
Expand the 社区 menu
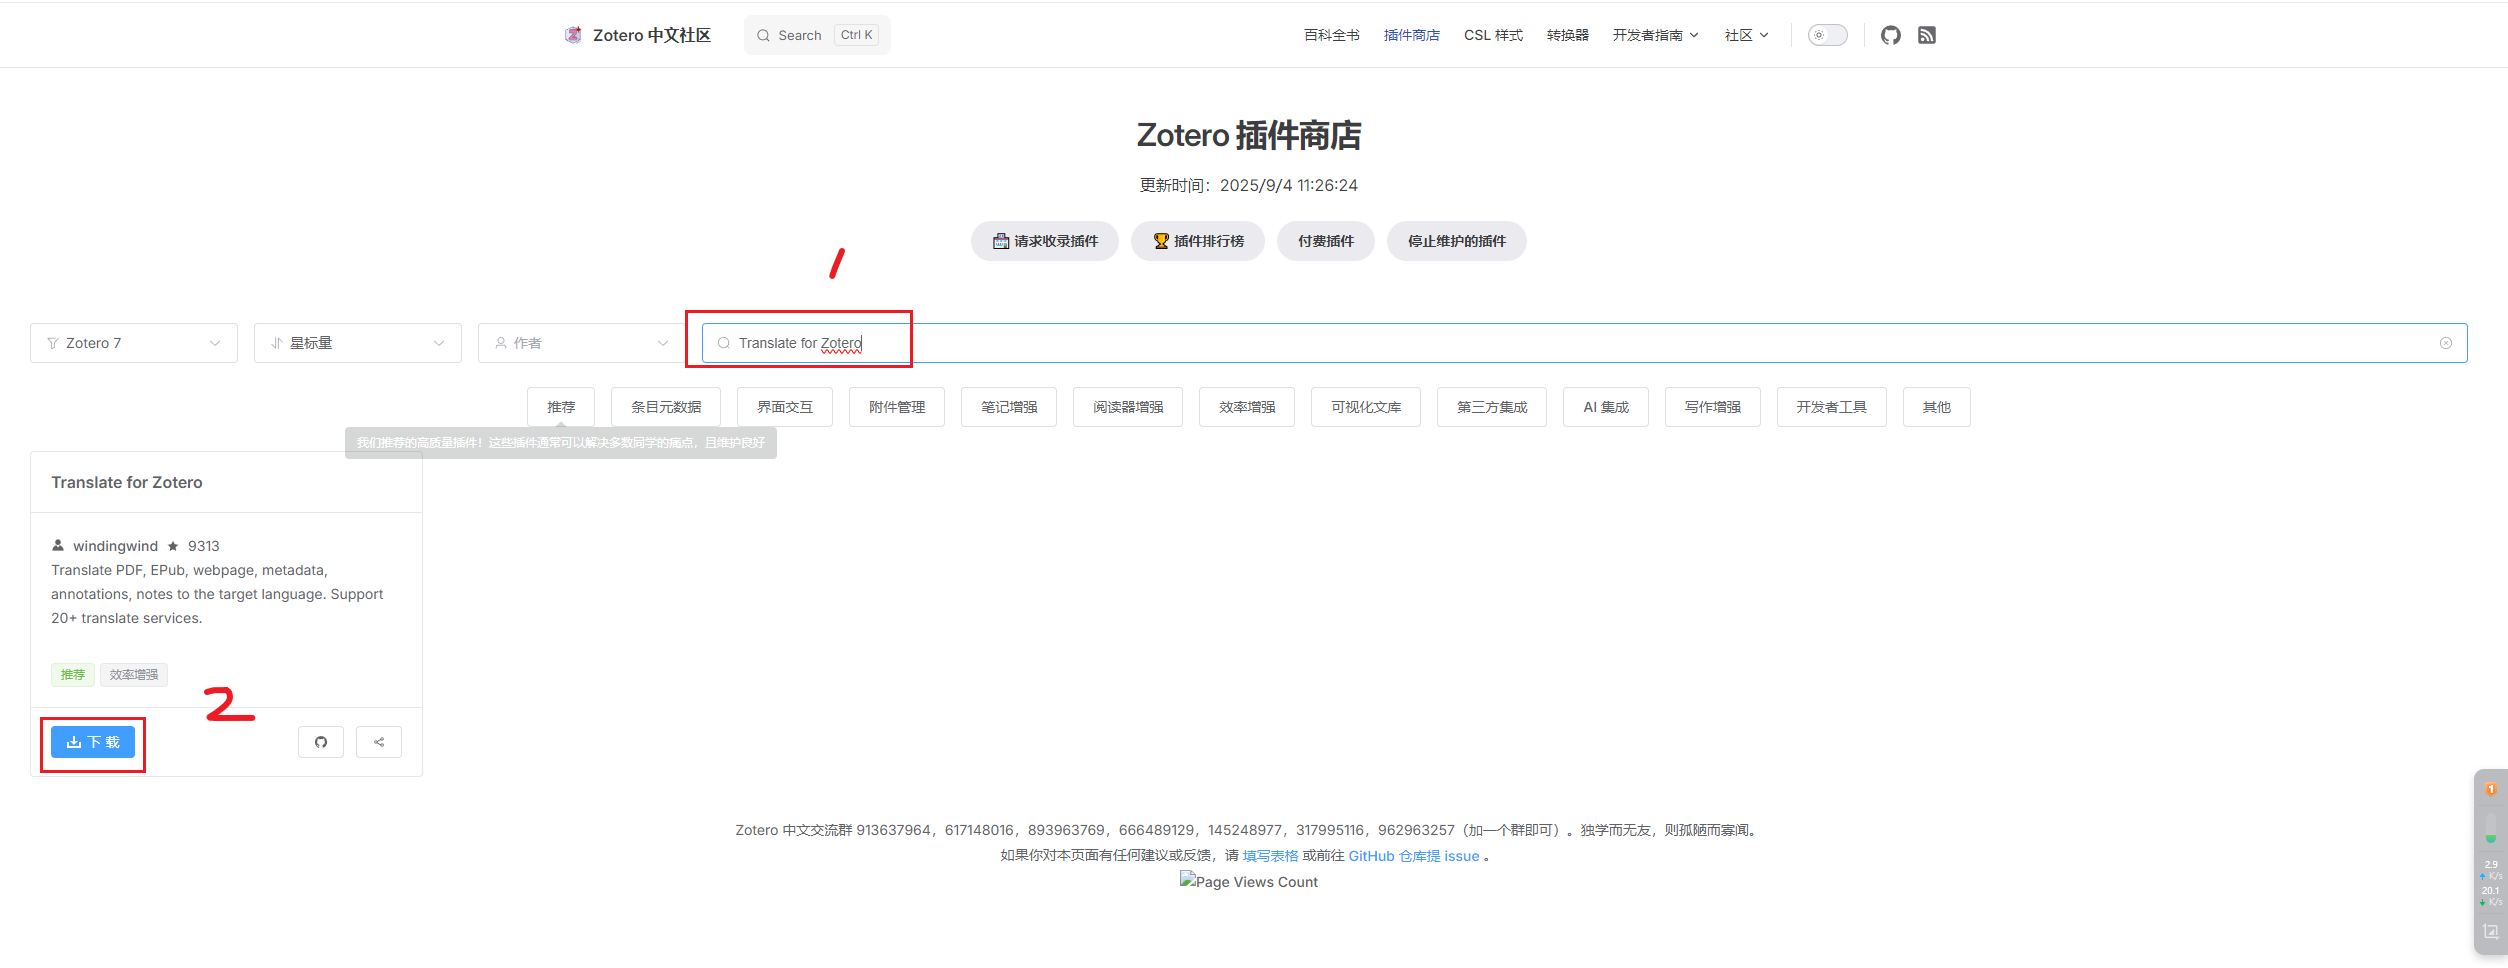(x=1747, y=35)
